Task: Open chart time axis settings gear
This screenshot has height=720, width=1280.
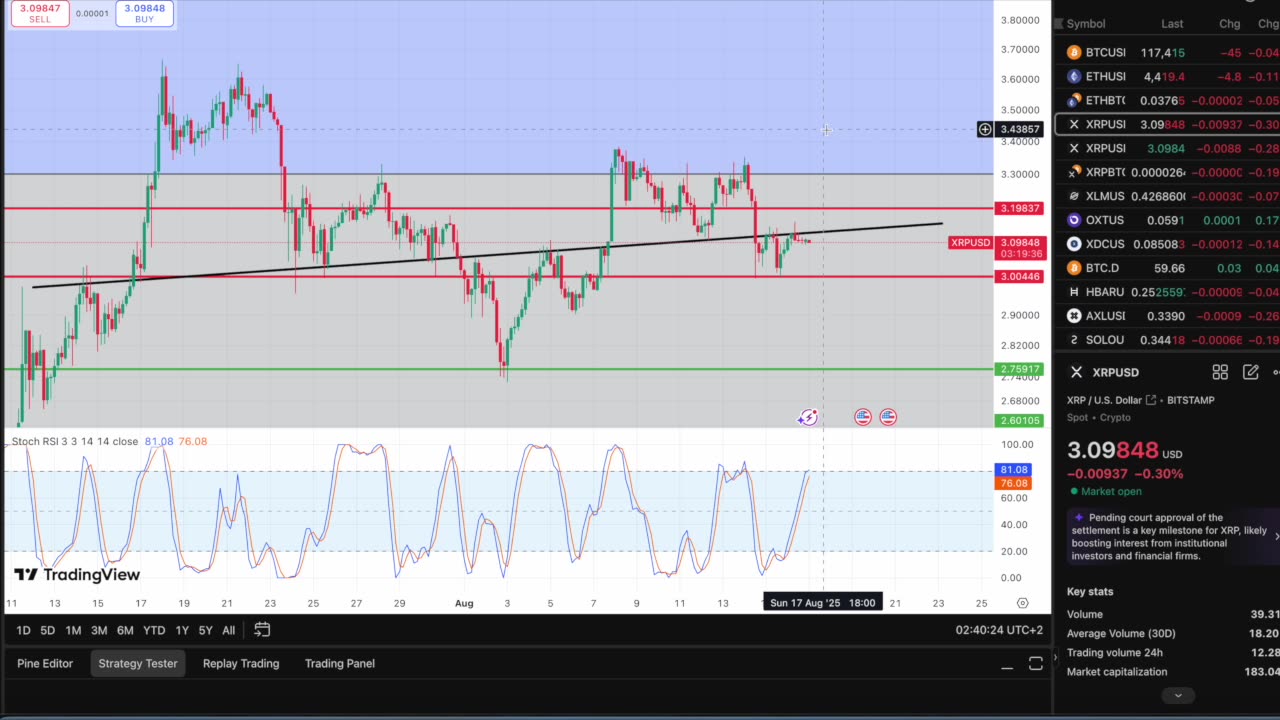Action: point(1022,603)
